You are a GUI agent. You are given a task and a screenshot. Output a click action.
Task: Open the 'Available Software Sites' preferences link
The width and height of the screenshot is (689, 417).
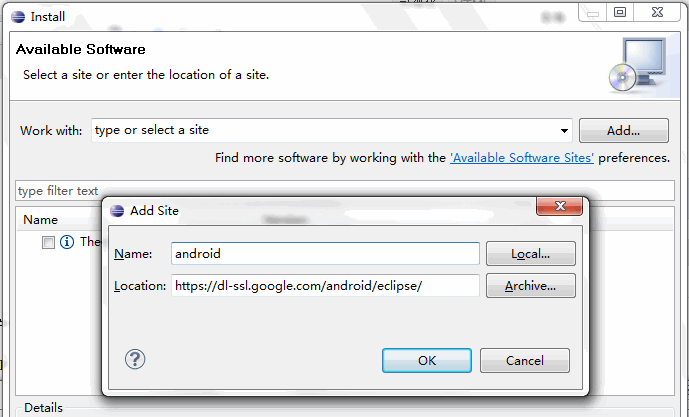(522, 158)
